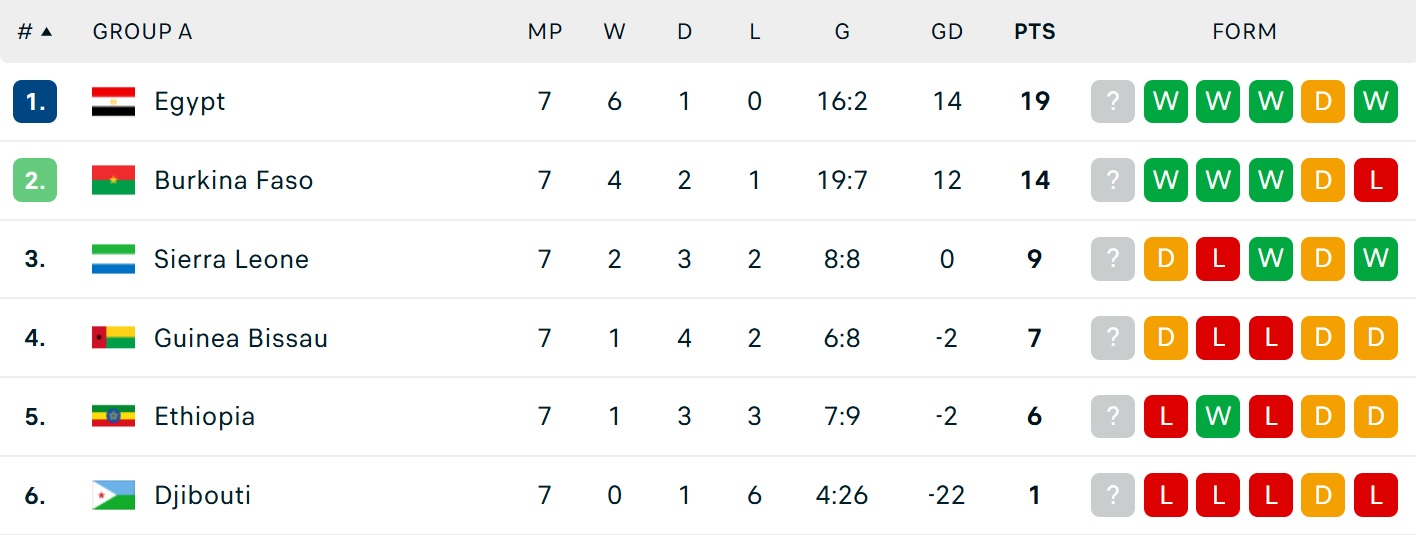Click the MP column header
The height and width of the screenshot is (535, 1416).
coord(545,32)
